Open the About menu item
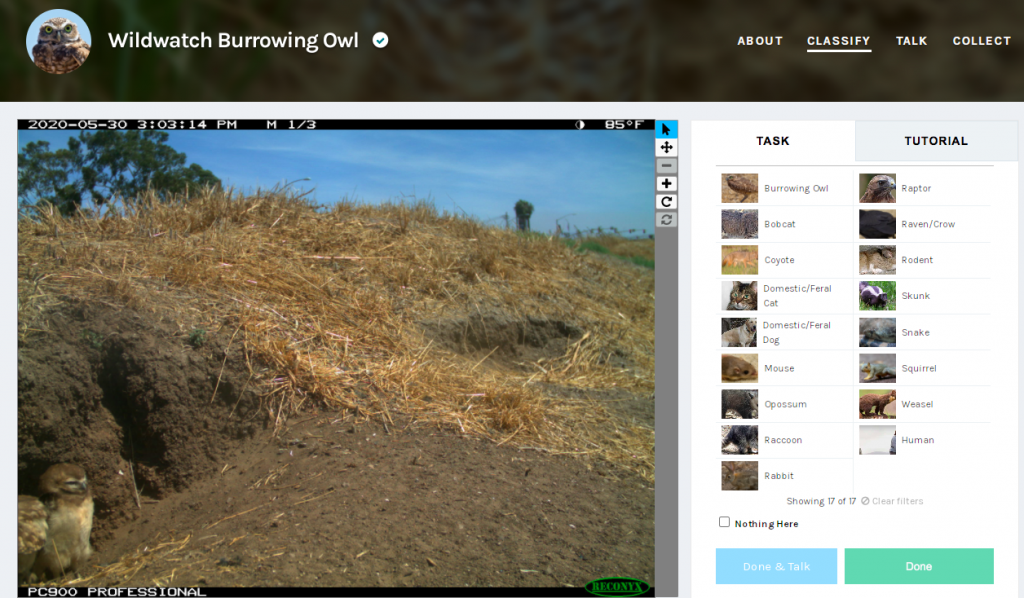The height and width of the screenshot is (598, 1024). [x=759, y=41]
